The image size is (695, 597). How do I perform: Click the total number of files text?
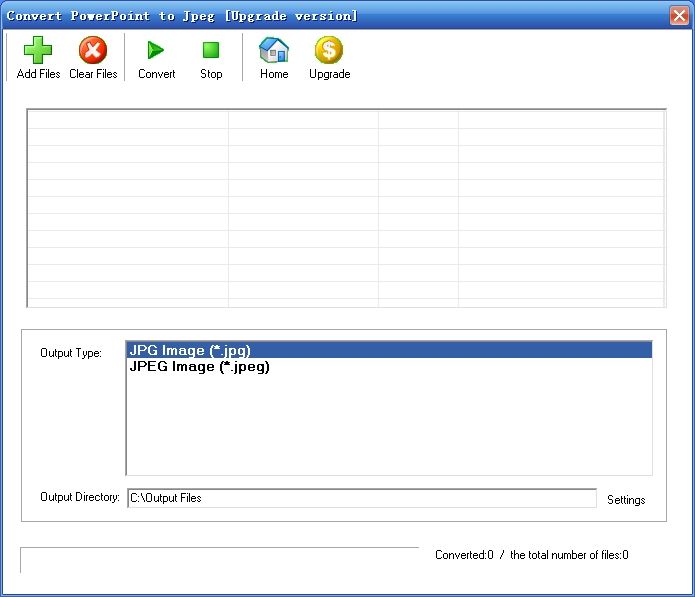(569, 555)
